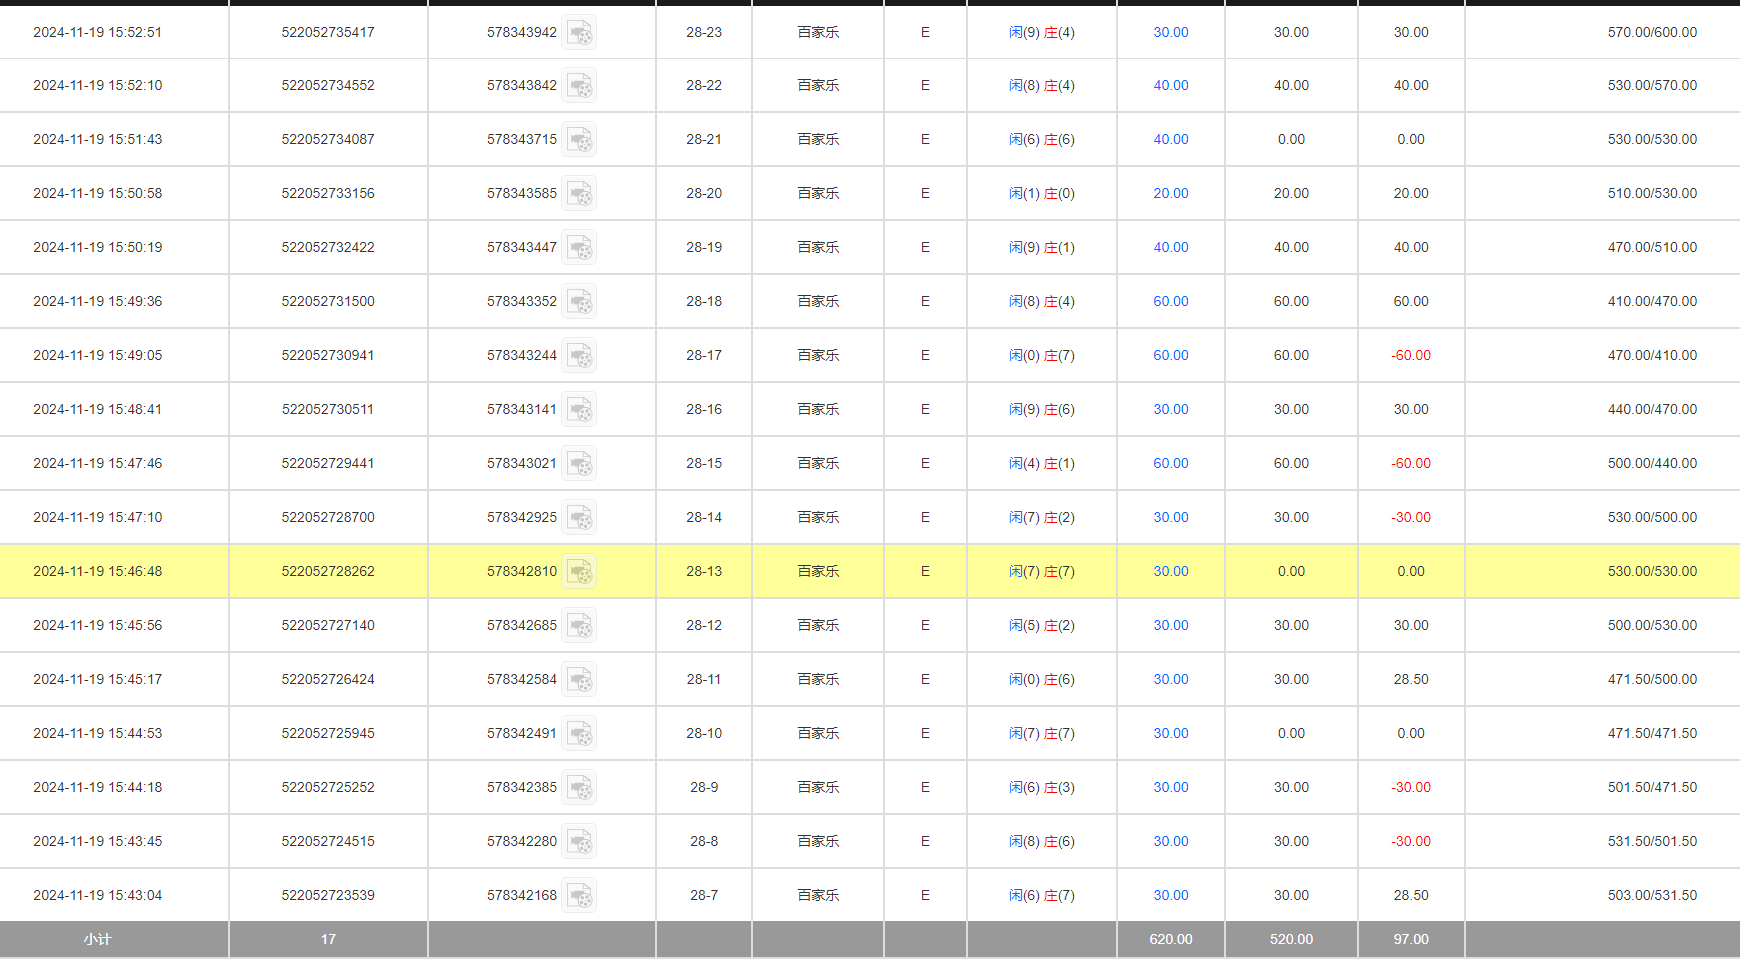Image resolution: width=1740 pixels, height=959 pixels.
Task: Open the replay icon next to 578343715
Action: click(579, 140)
